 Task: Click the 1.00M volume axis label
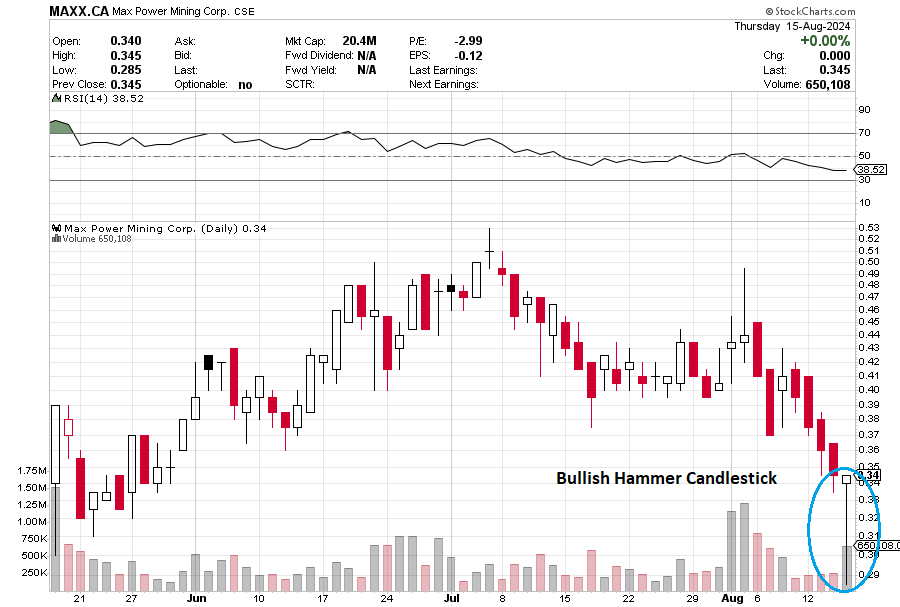[x=32, y=522]
